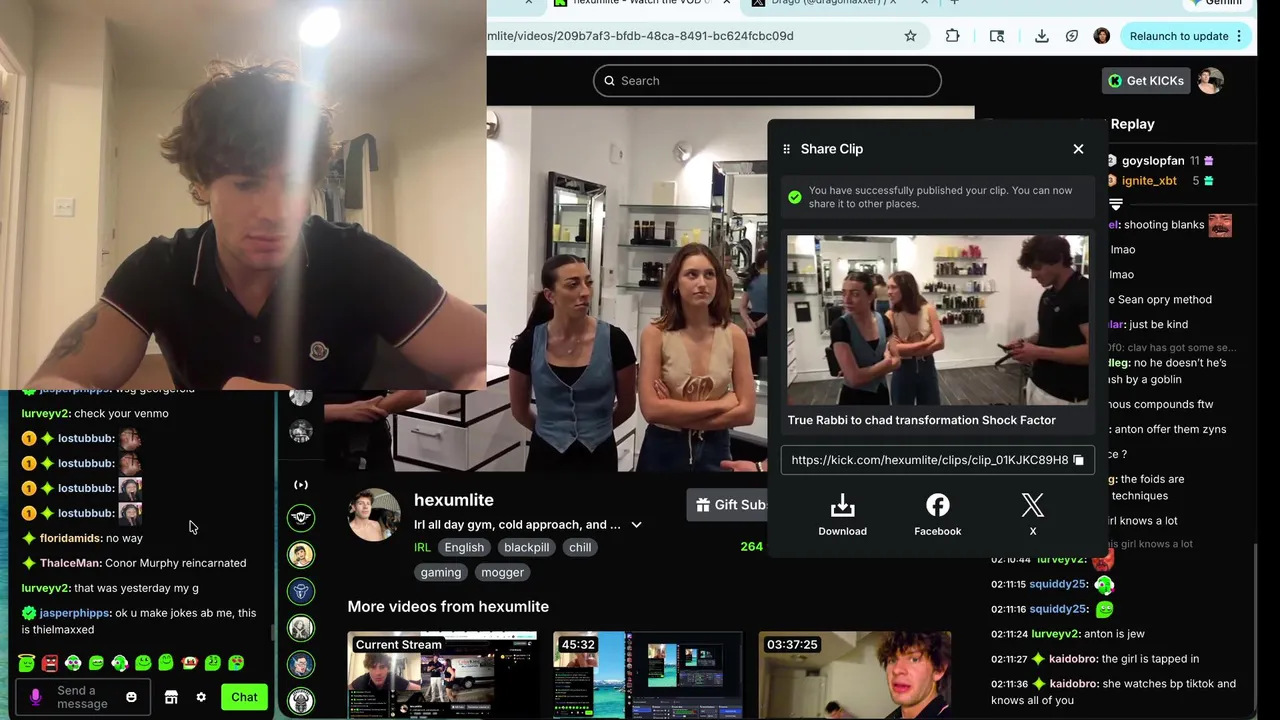The width and height of the screenshot is (1280, 720).
Task: Open the emoji picker smiley icon
Action: (x=131, y=697)
